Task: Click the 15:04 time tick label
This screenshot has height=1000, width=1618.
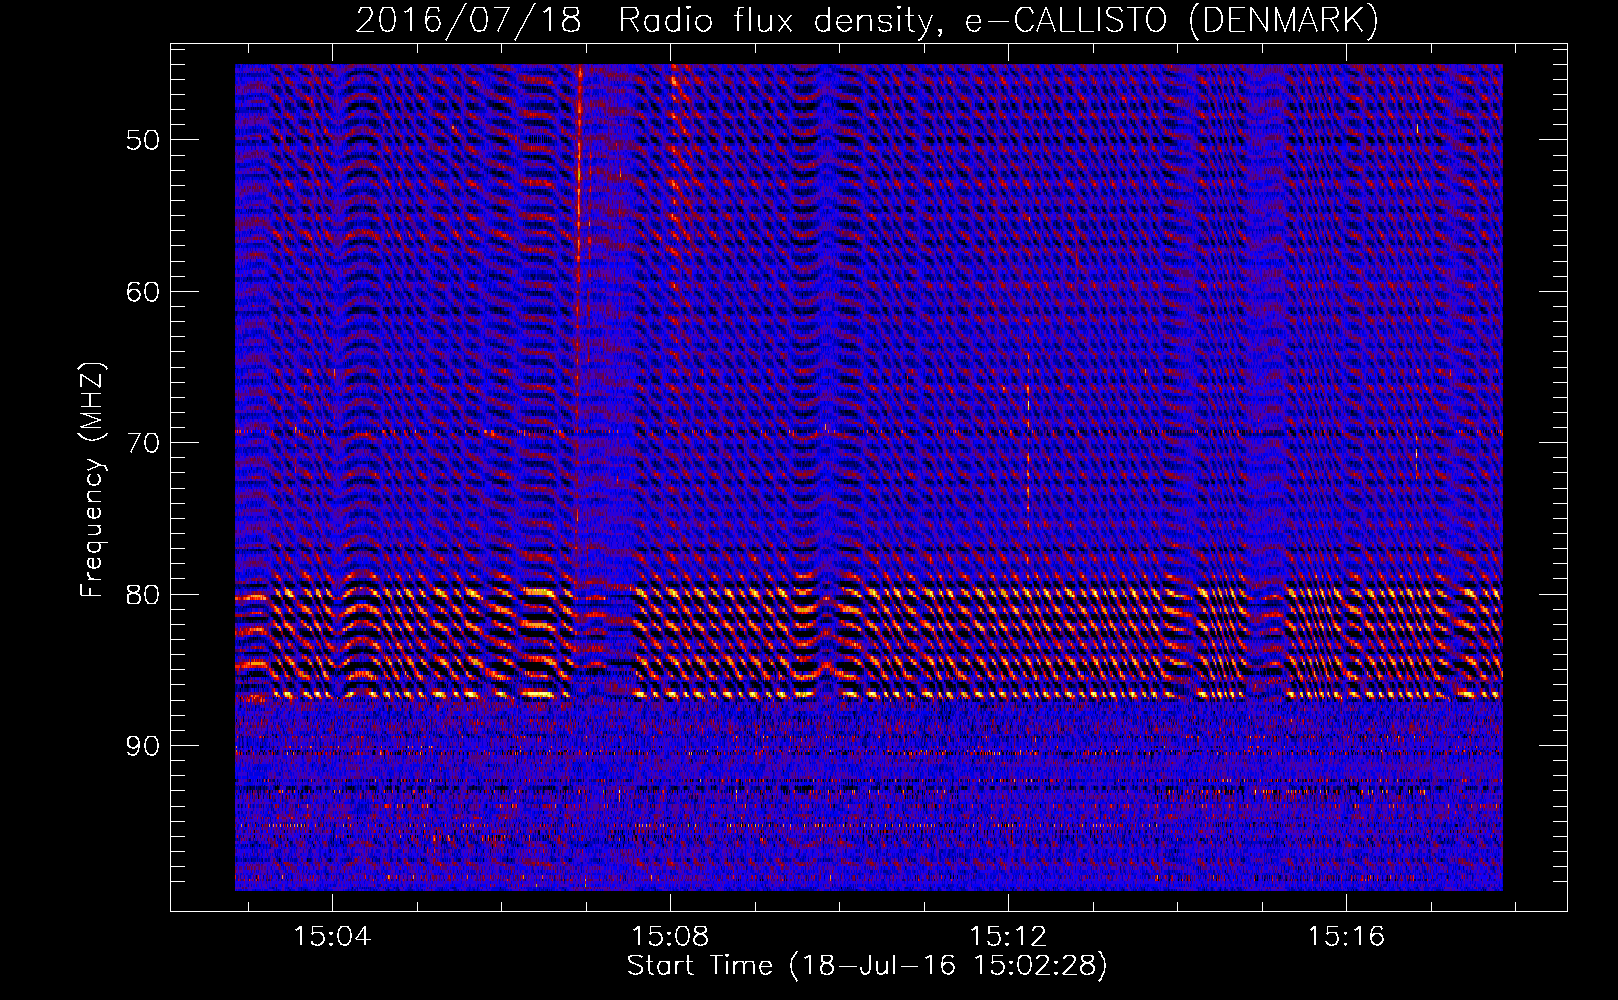Action: click(332, 936)
